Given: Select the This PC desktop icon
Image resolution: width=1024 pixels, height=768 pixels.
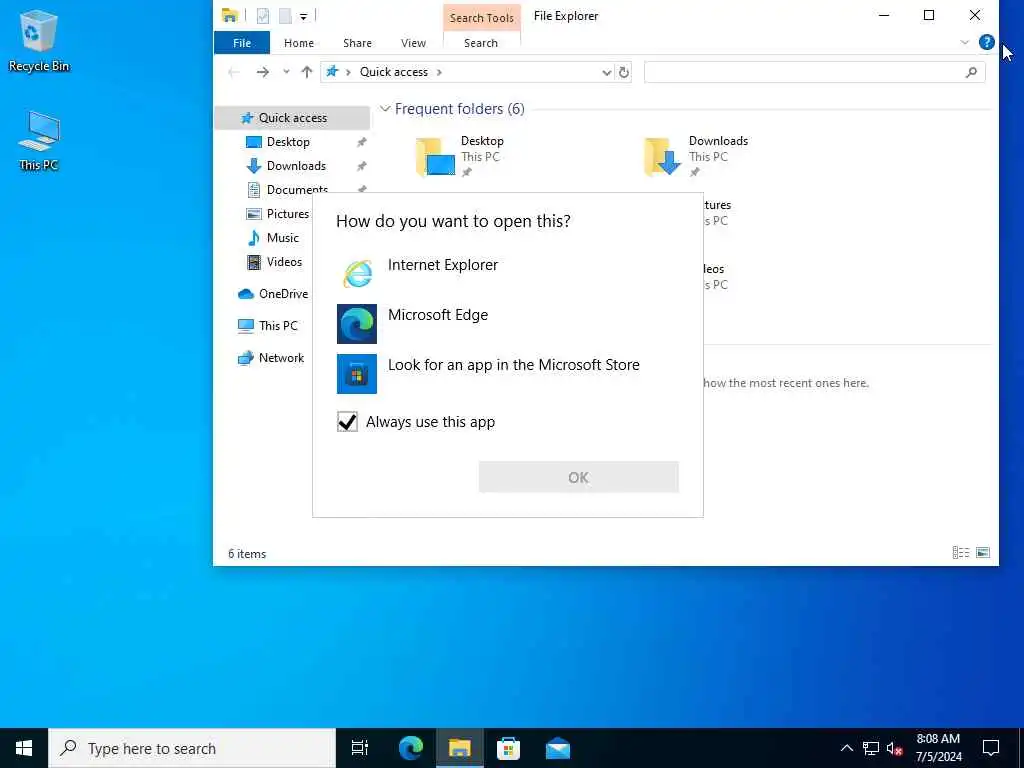Looking at the screenshot, I should point(39,141).
